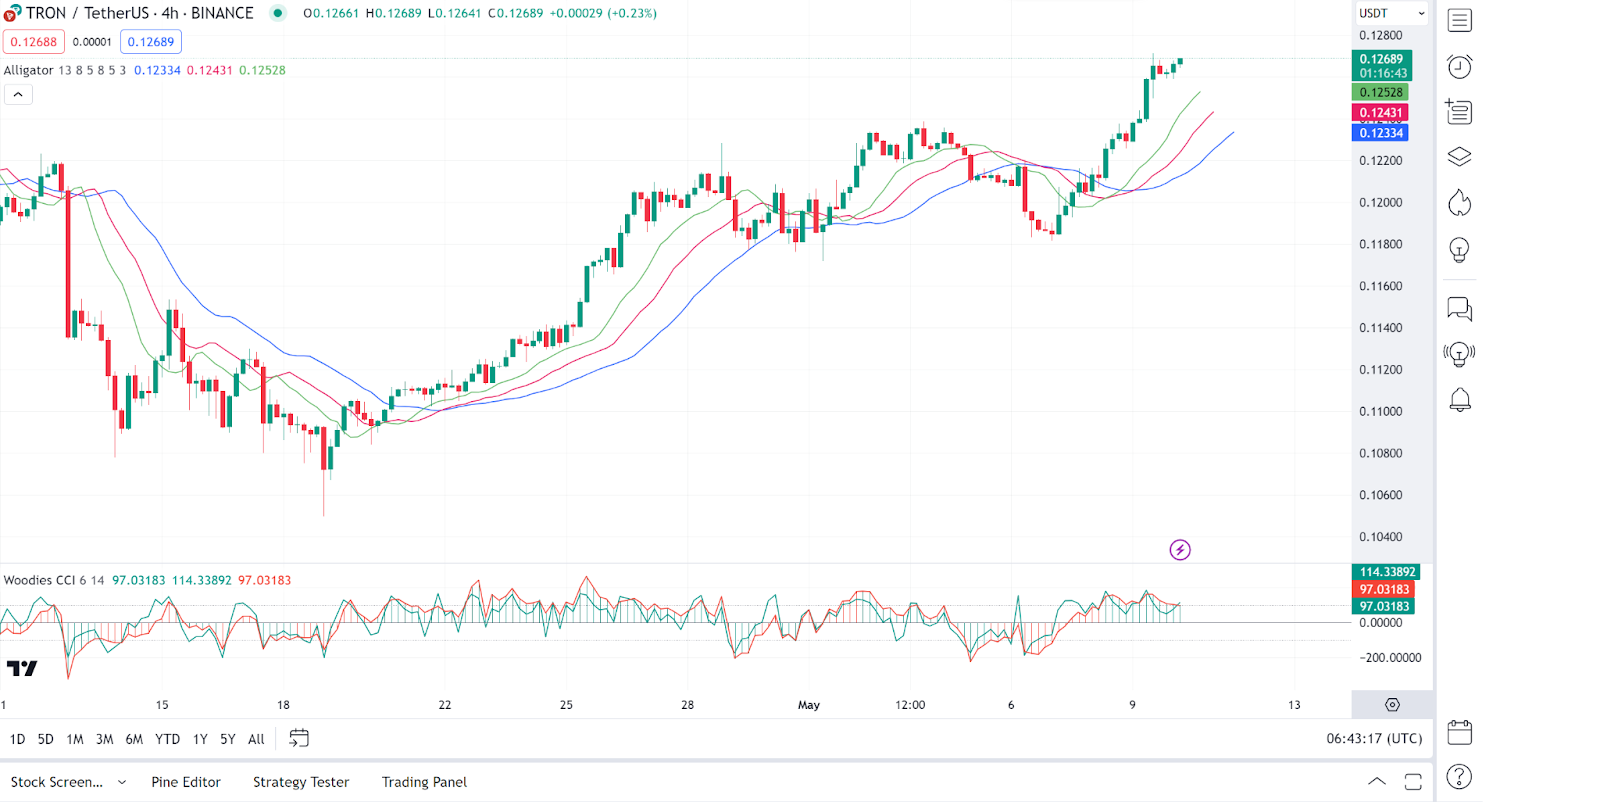The image size is (1600, 802).
Task: Click the TradingView logo on chart
Action: 22,668
